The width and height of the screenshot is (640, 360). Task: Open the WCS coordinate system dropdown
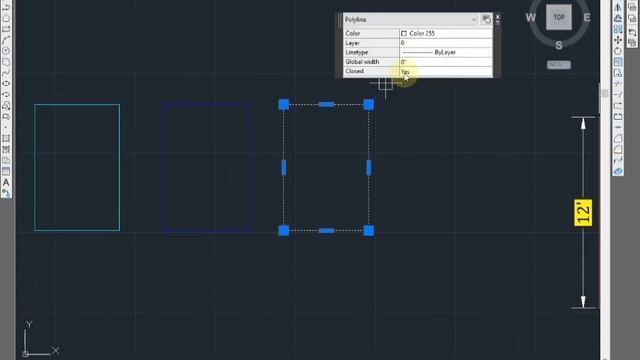tap(559, 64)
